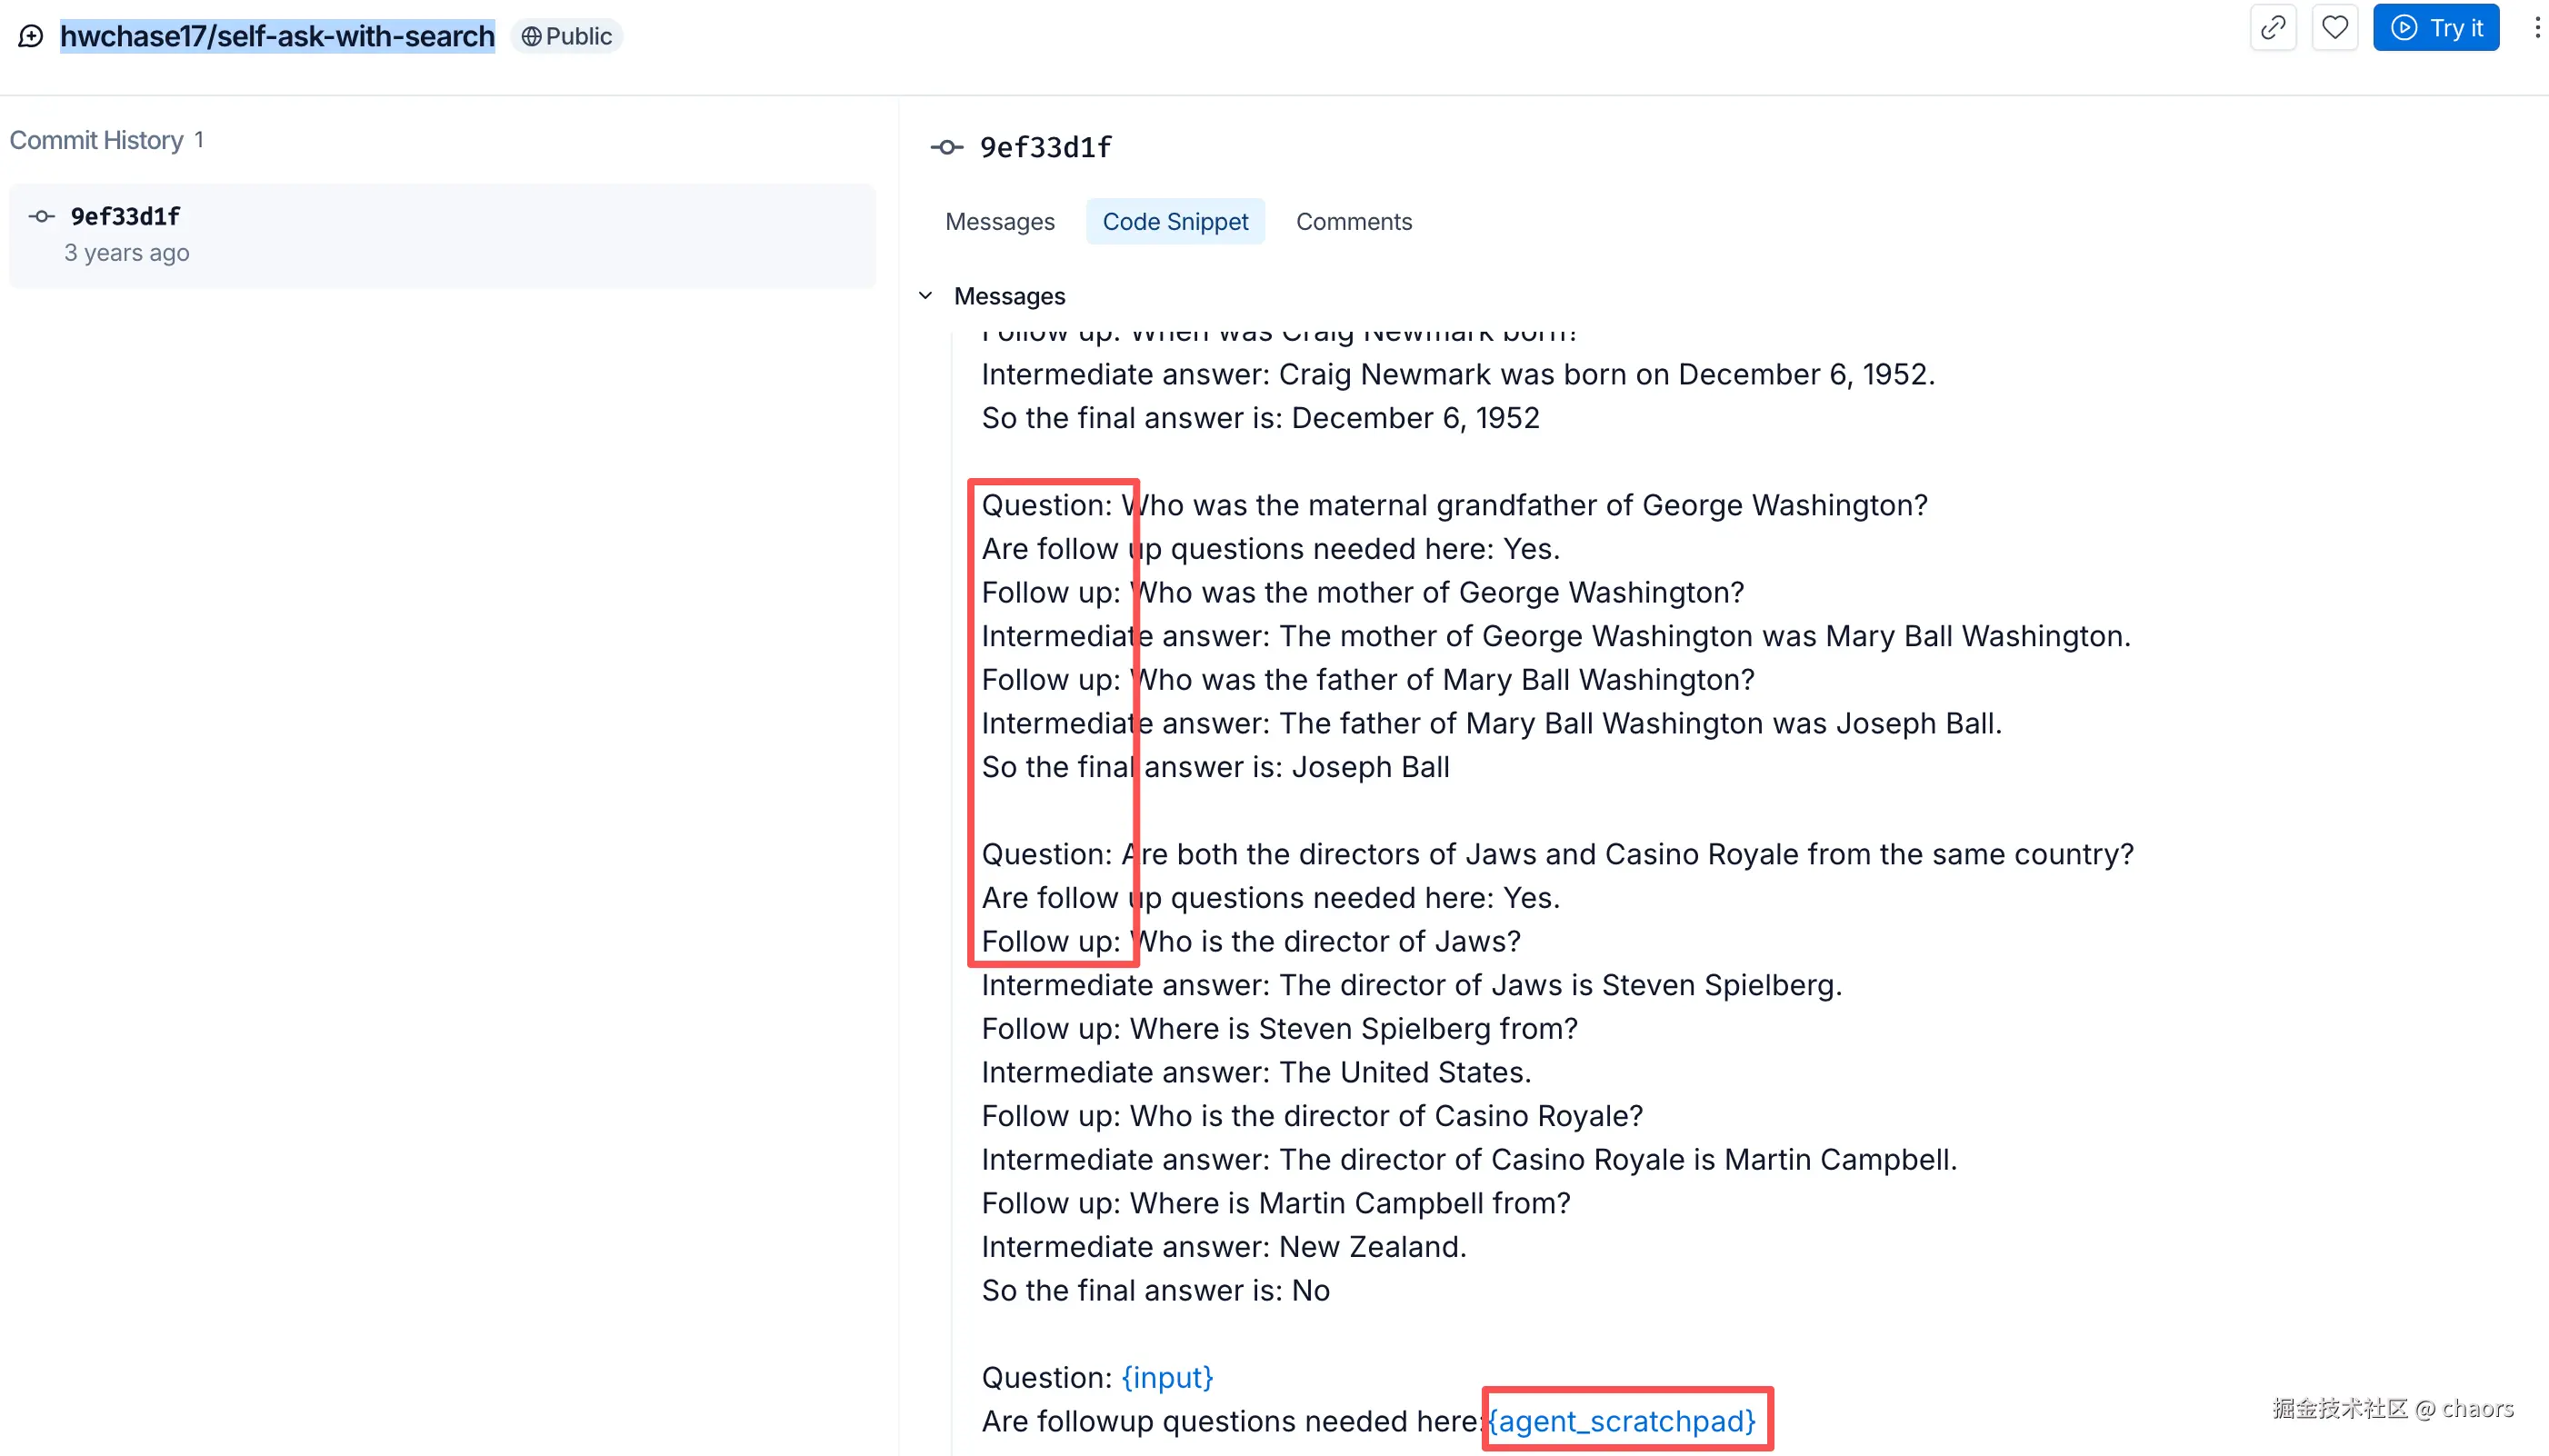Image resolution: width=2549 pixels, height=1456 pixels.
Task: Click the Commit History heading
Action: coord(96,140)
